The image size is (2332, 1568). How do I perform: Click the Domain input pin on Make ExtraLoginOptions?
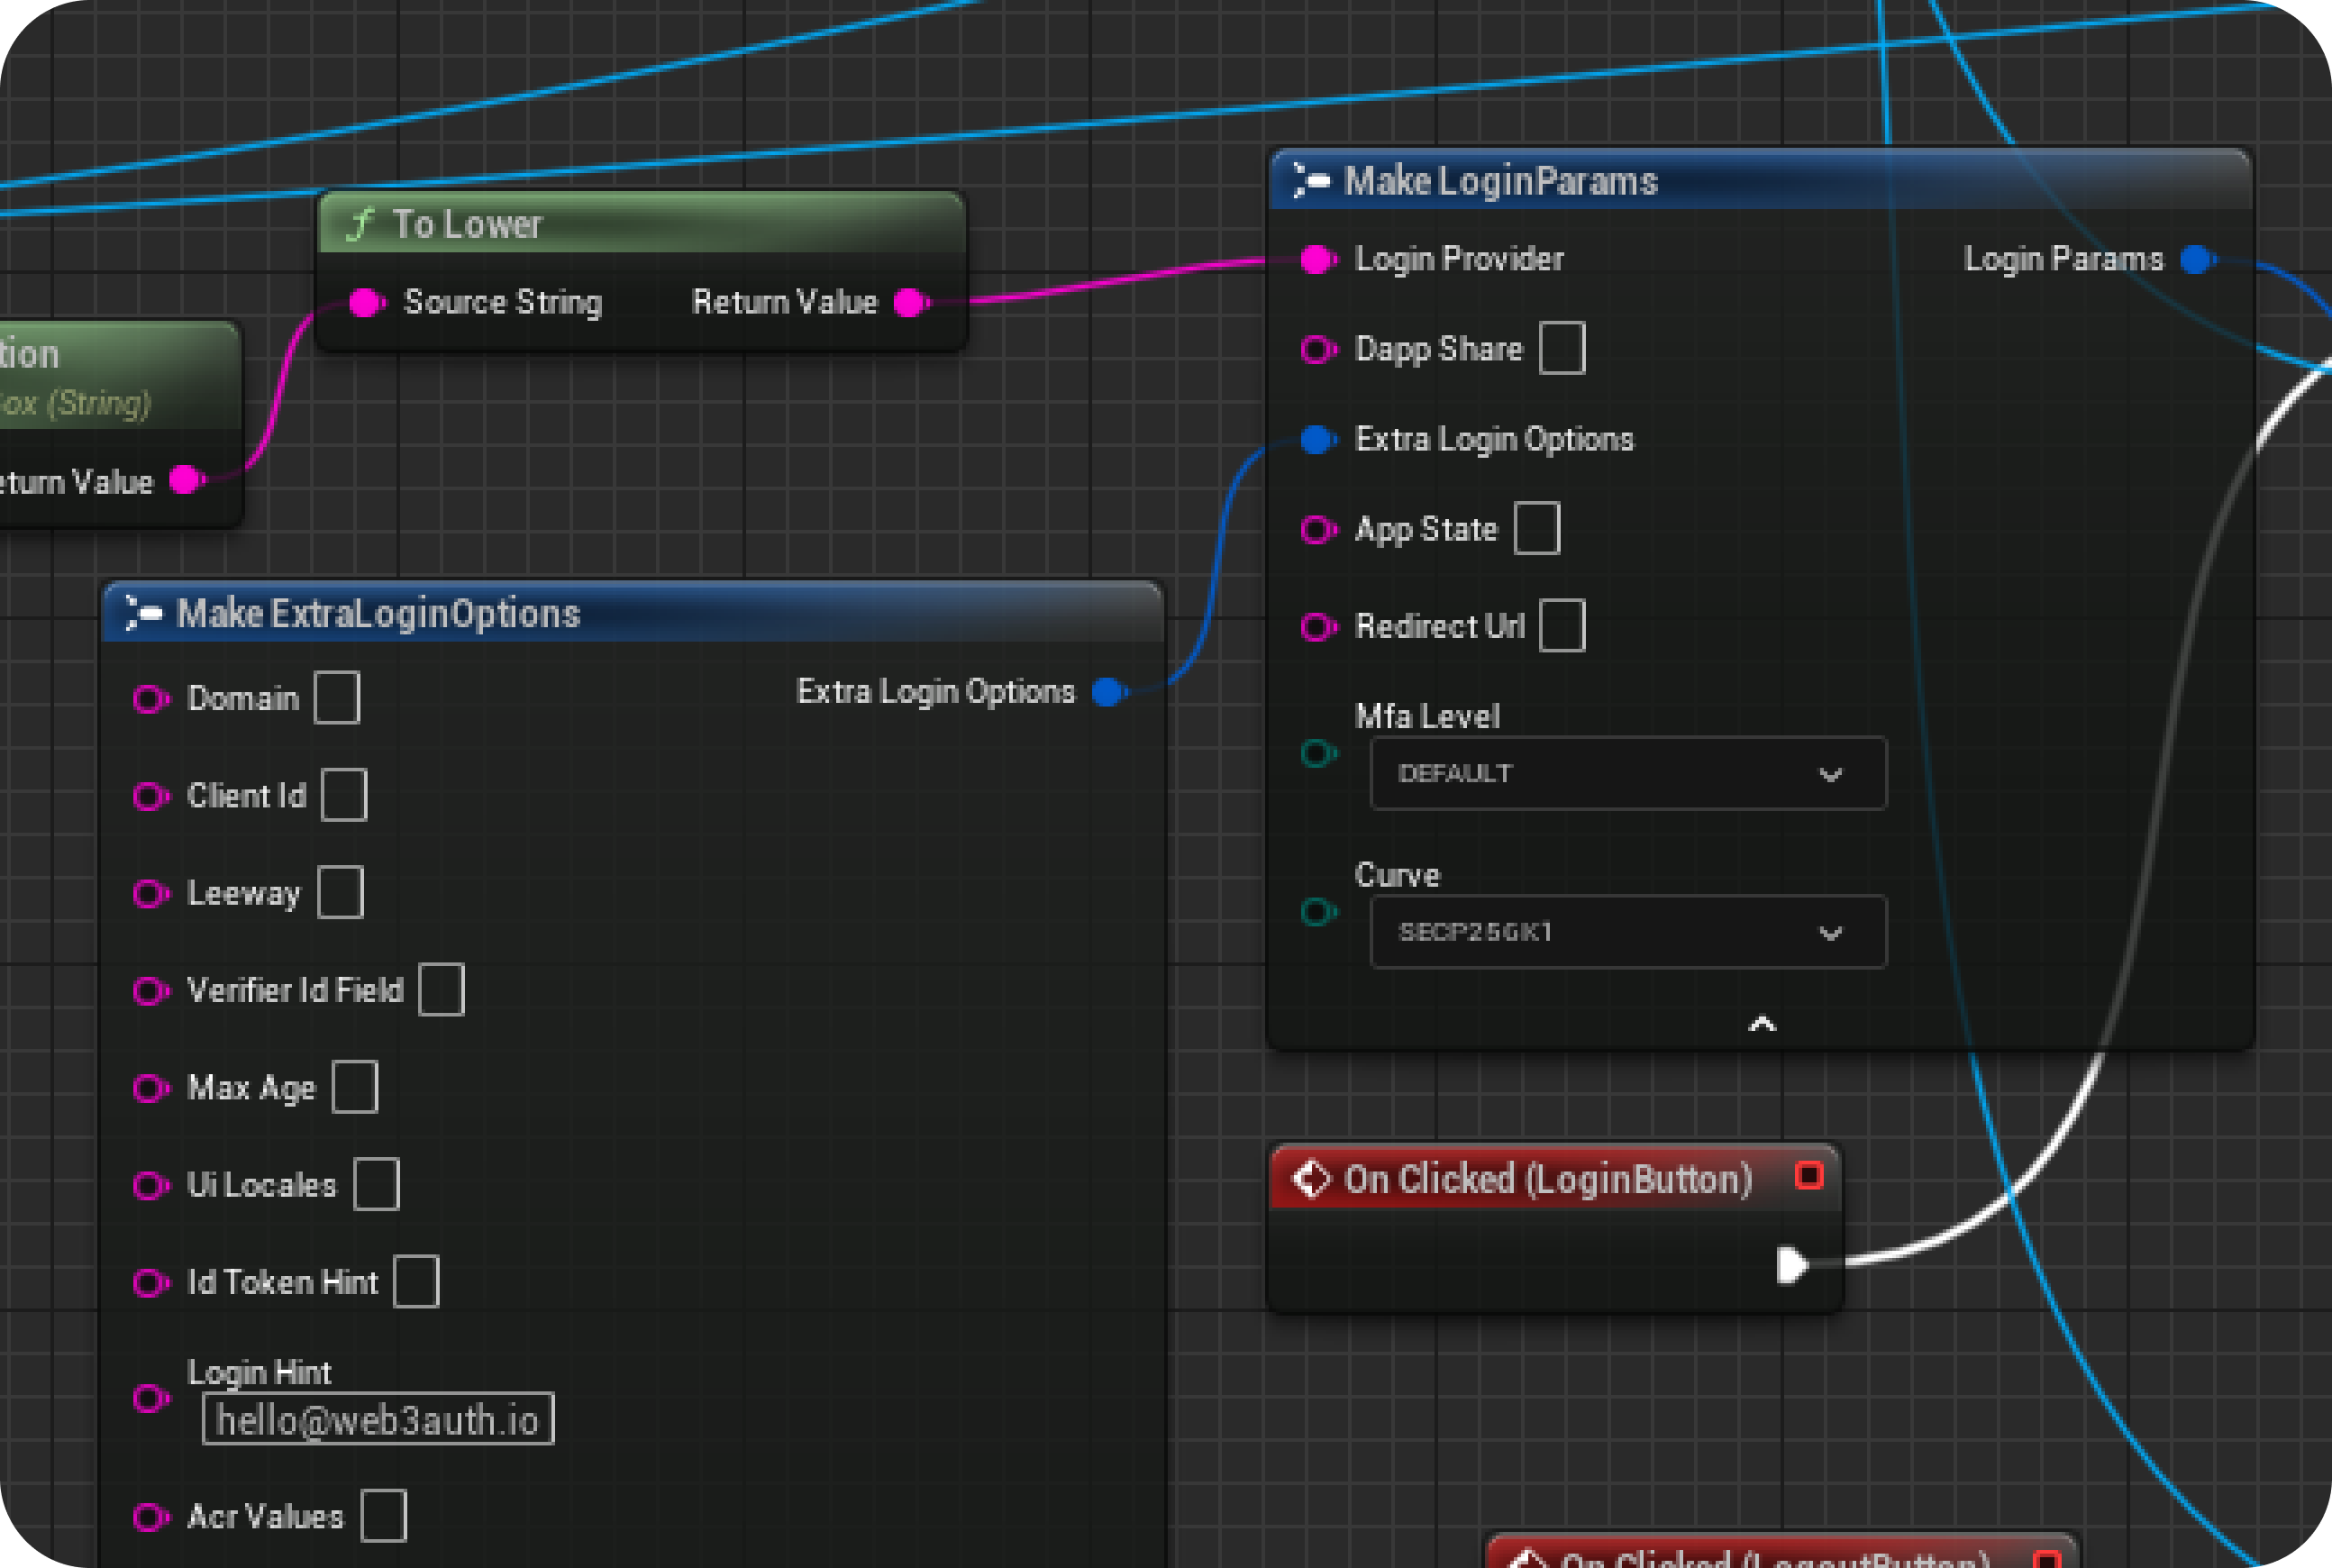point(152,699)
